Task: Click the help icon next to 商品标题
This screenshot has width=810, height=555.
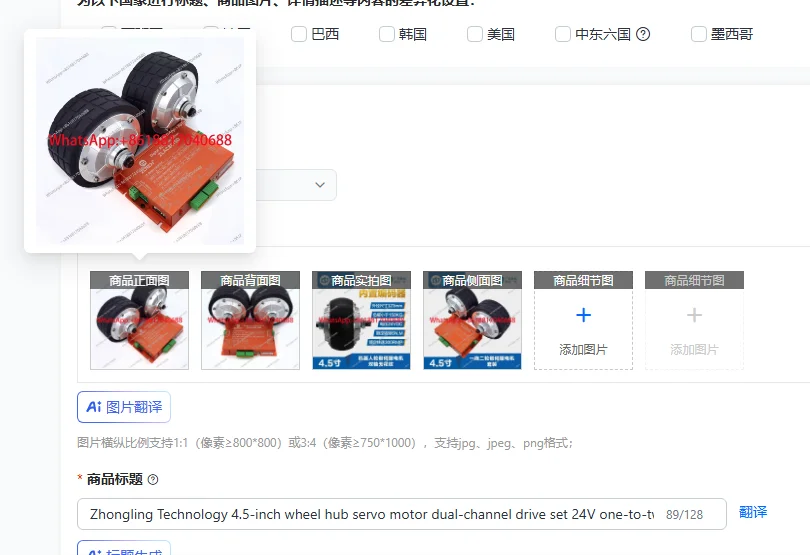Action: pyautogui.click(x=153, y=480)
